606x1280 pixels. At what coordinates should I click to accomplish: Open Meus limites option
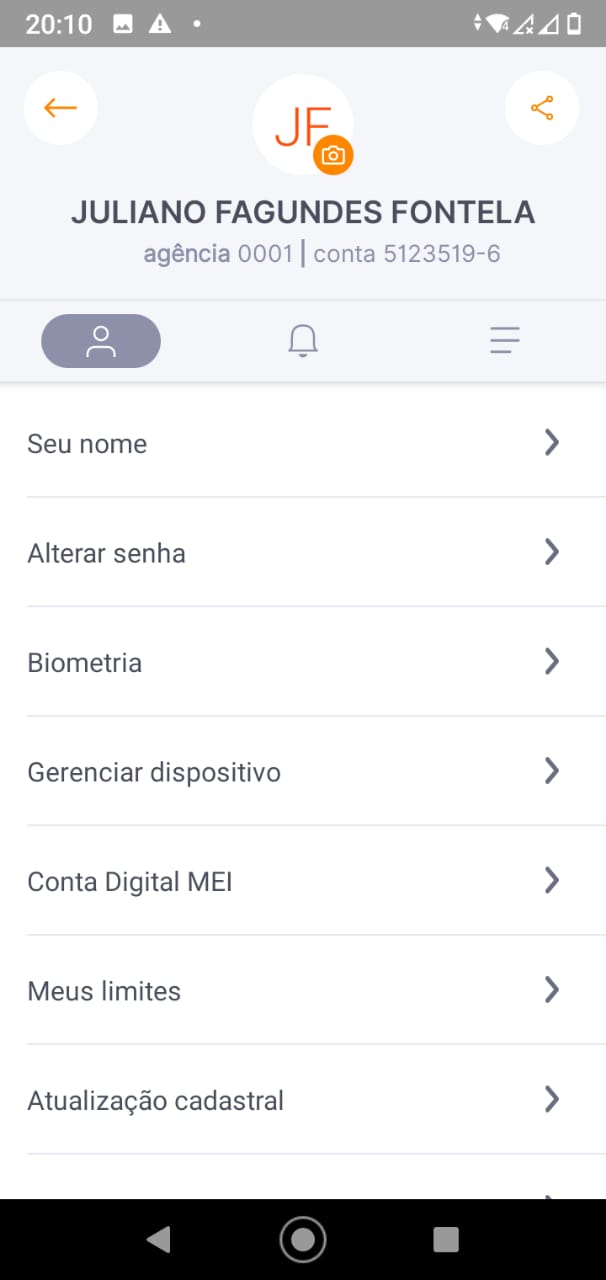click(x=104, y=991)
